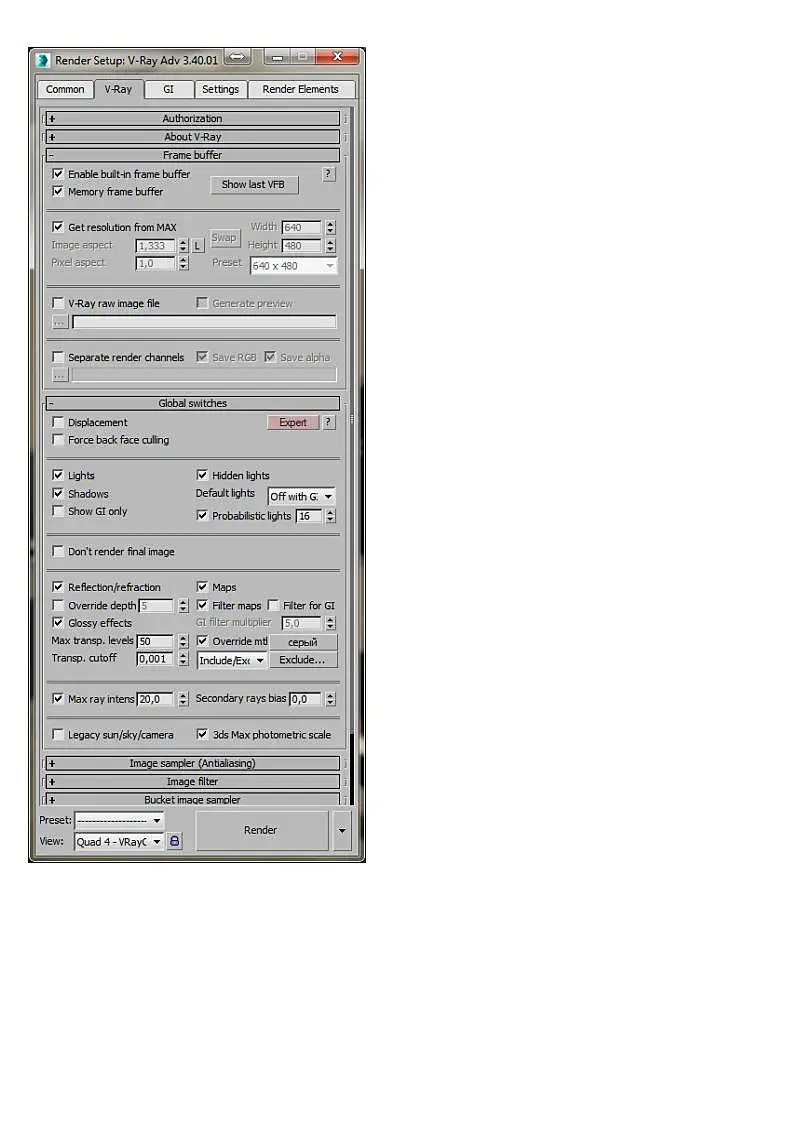Click the Max ray intens spinner arrows
The image size is (797, 1123).
(183, 699)
